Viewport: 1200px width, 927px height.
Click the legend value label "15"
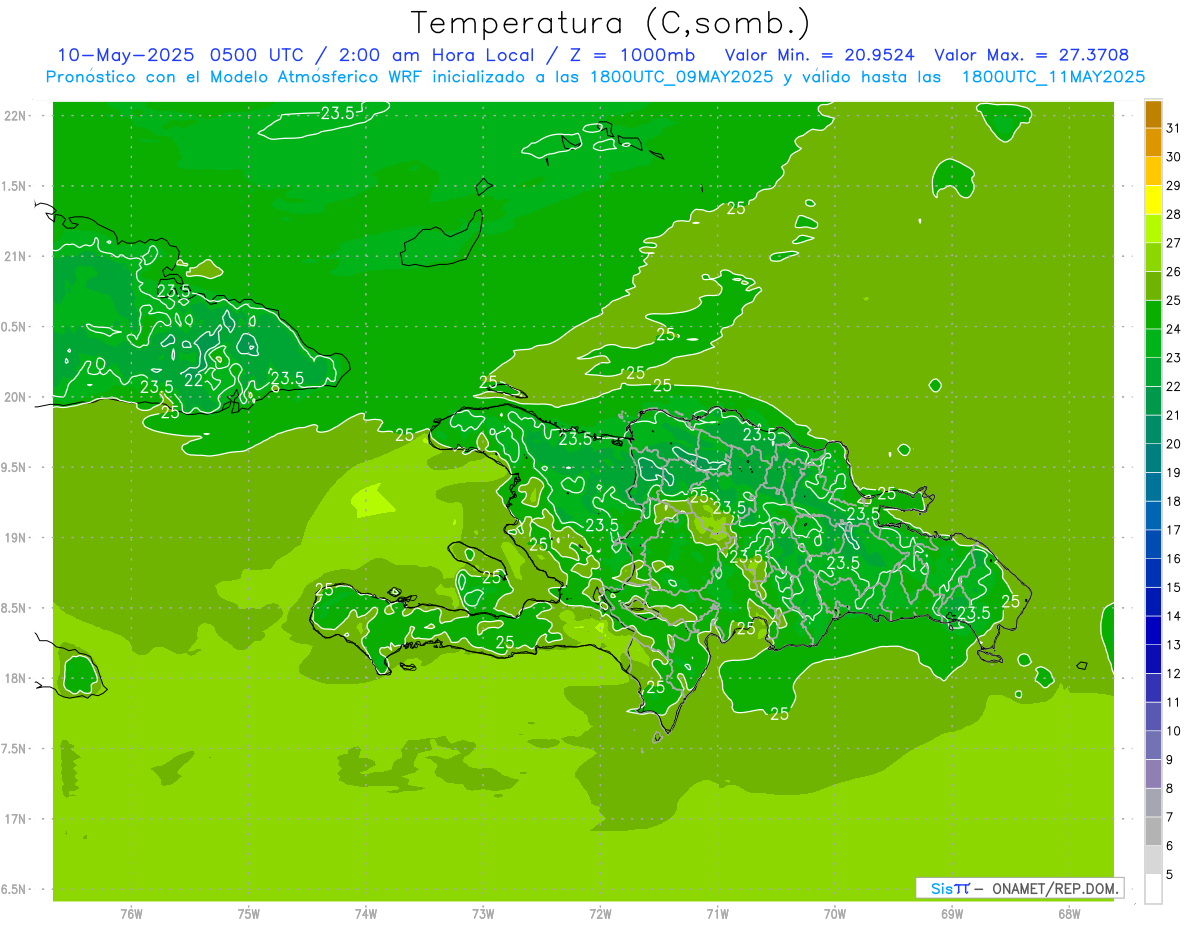click(x=1173, y=587)
